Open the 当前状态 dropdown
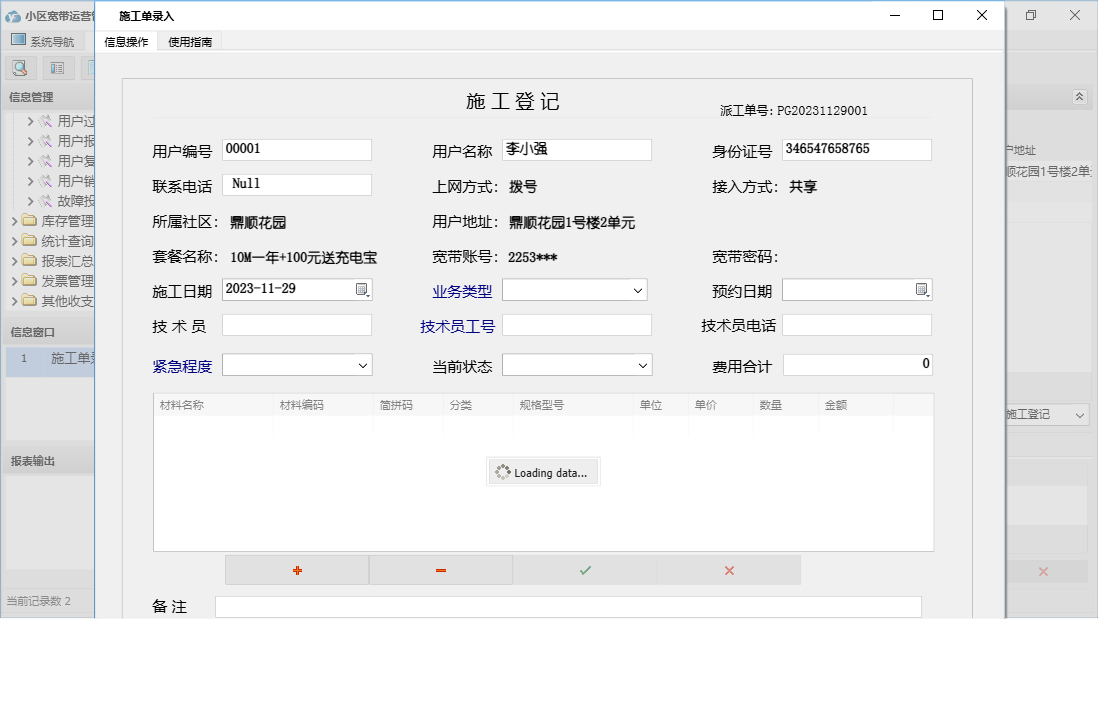Image resolution: width=1098 pixels, height=705 pixels. tap(641, 366)
